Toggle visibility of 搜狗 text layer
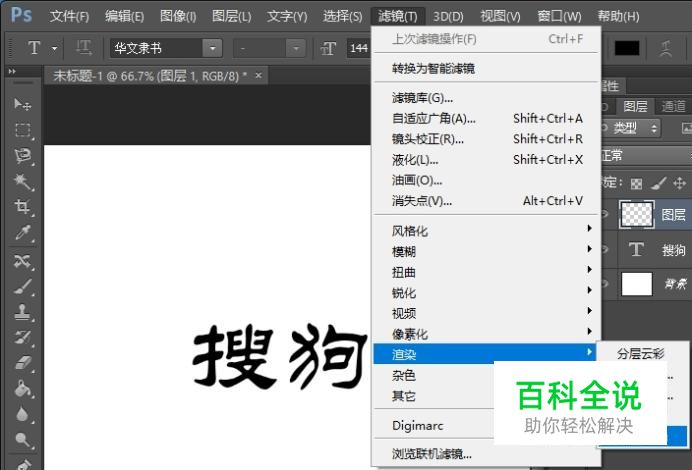Screen dimensions: 692x470 tap(605, 250)
